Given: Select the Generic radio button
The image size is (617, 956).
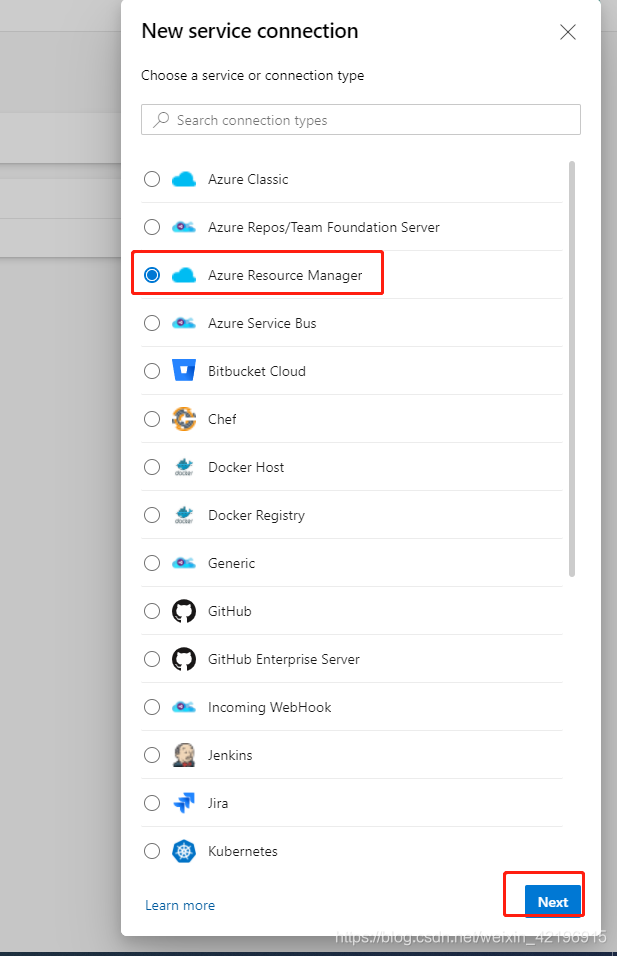Looking at the screenshot, I should coord(152,563).
